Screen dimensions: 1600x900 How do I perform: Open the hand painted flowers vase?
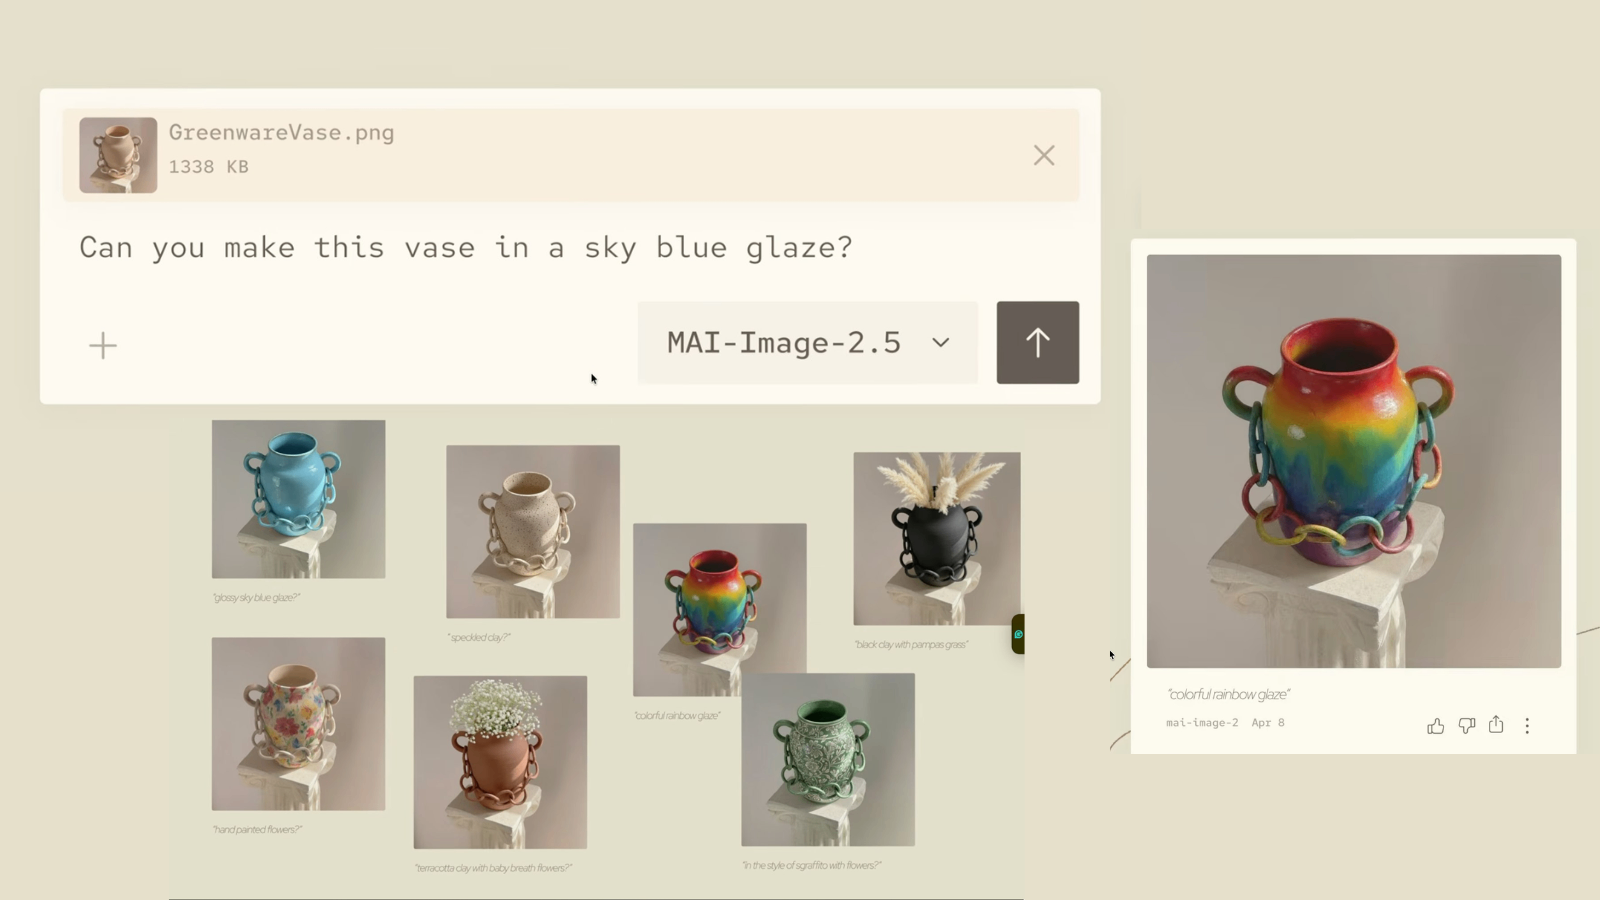(x=298, y=724)
